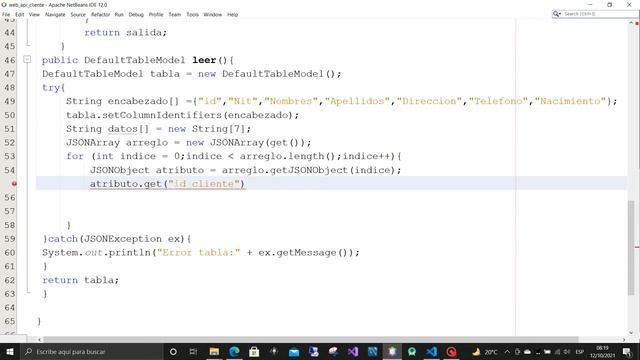640x360 pixels.
Task: Open the Run menu
Action: [119, 14]
